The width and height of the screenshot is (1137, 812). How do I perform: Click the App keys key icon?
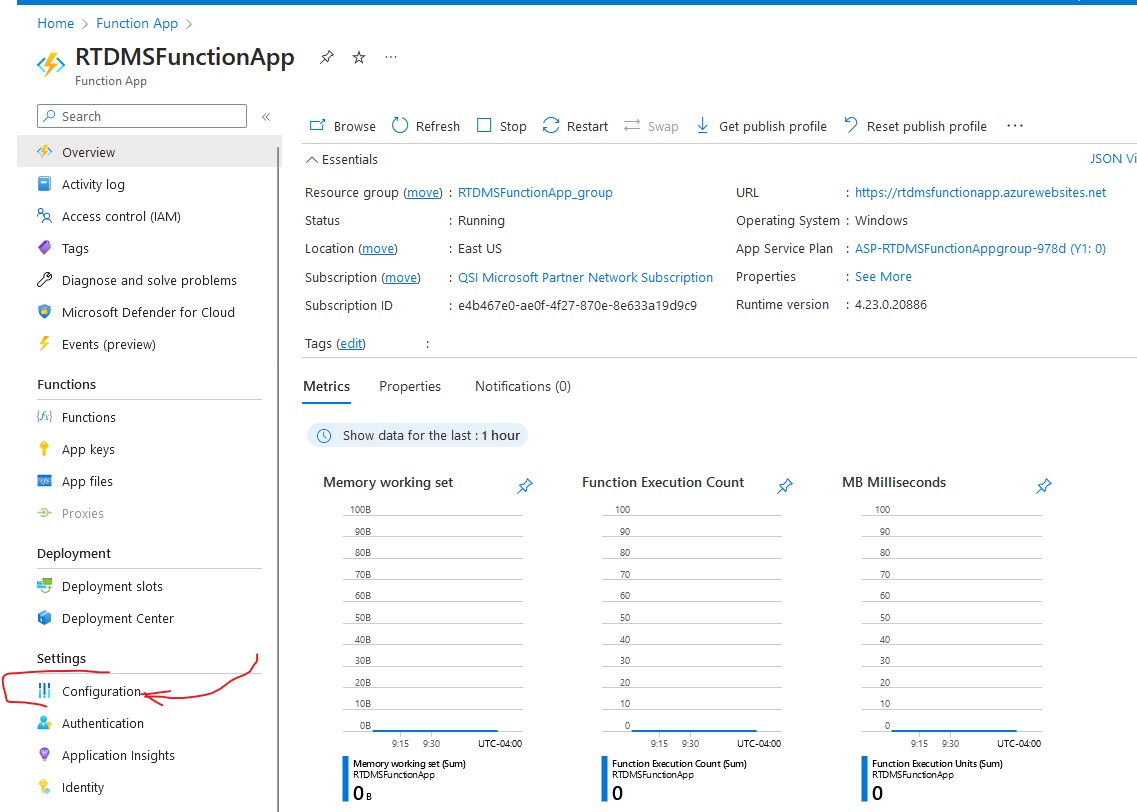pyautogui.click(x=44, y=449)
